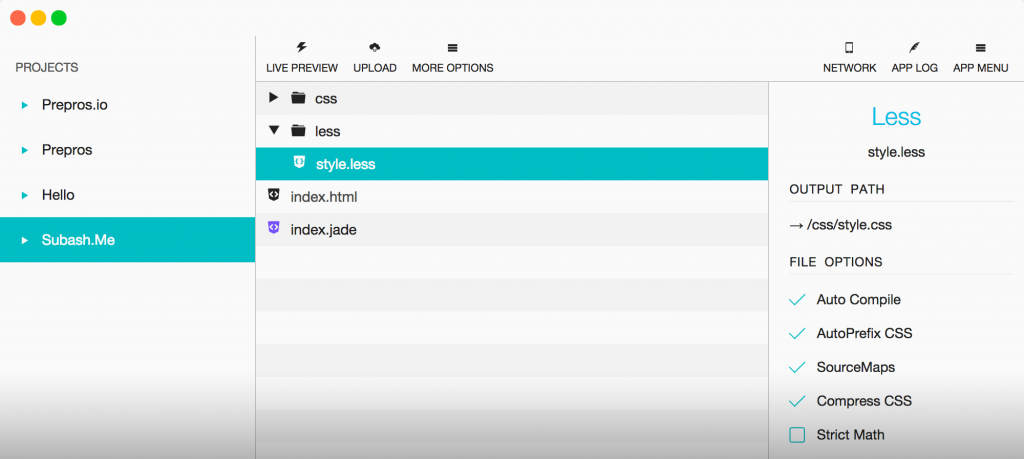Screen dimensions: 1024x459
Task: Toggle the SourceMaps option
Action: pyautogui.click(x=797, y=368)
